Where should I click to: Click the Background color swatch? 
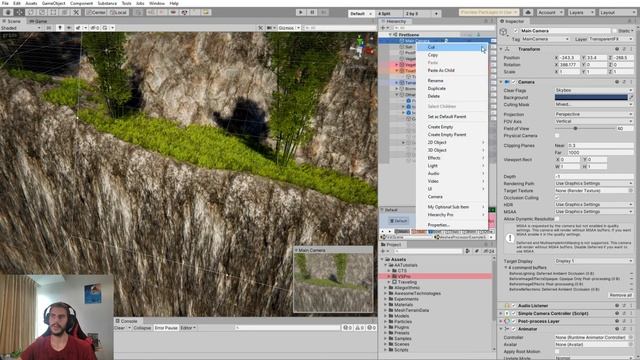coord(591,97)
